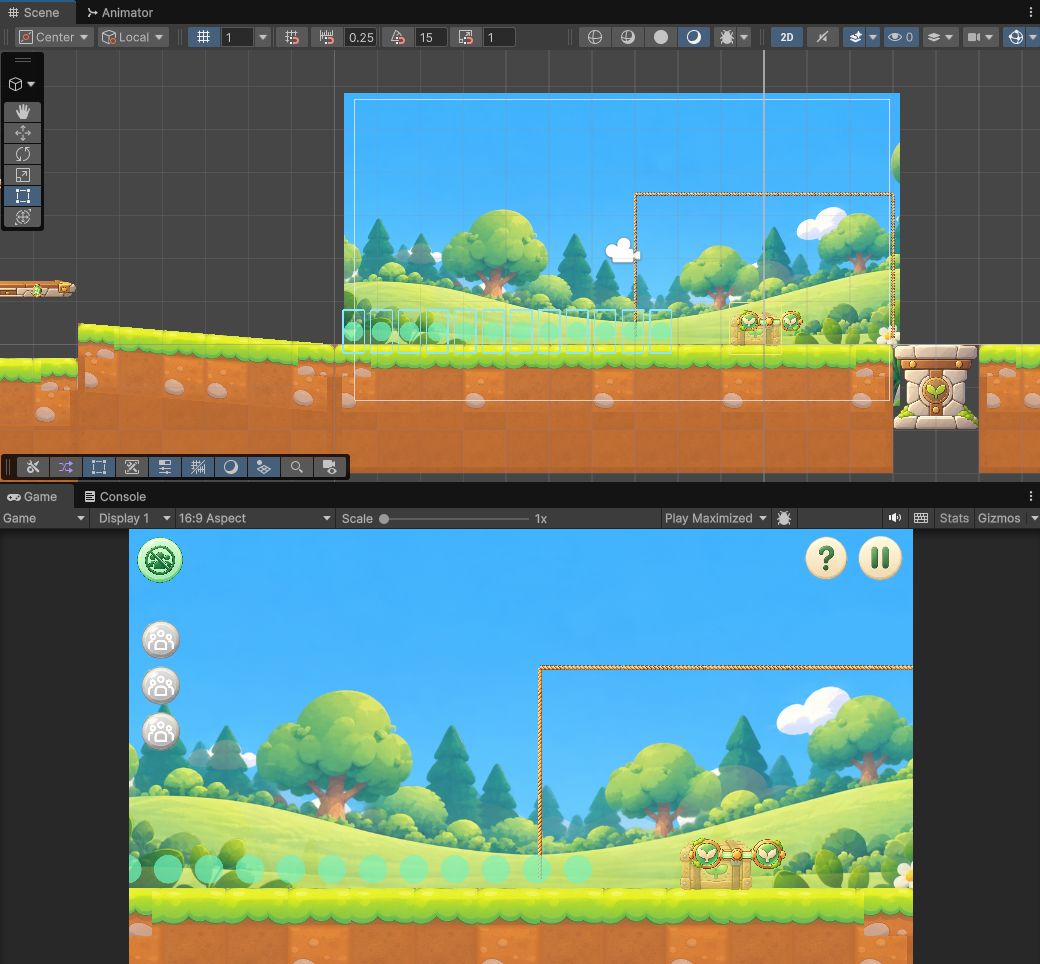Select the Transform tool
The width and height of the screenshot is (1040, 964).
[x=23, y=217]
